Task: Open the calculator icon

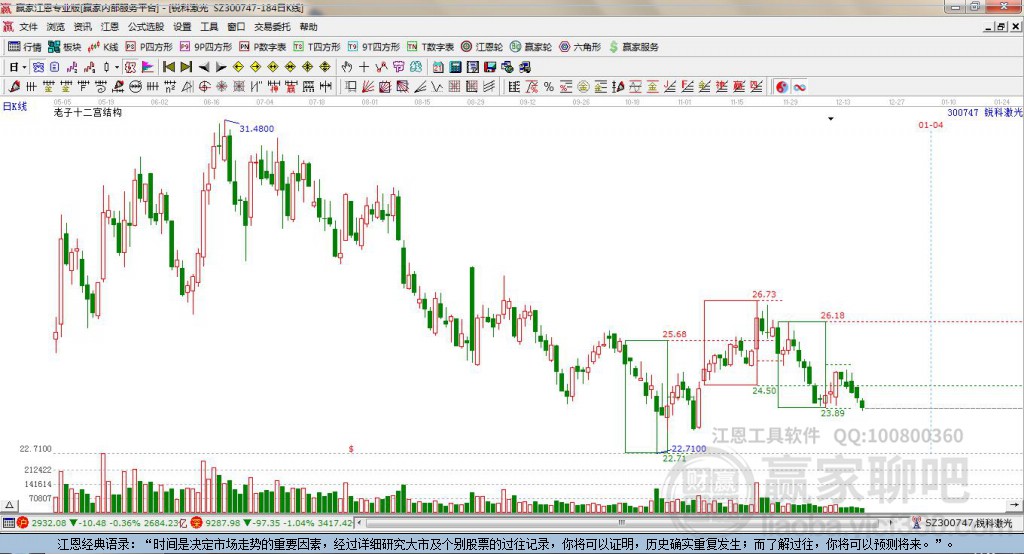Action: pos(455,67)
